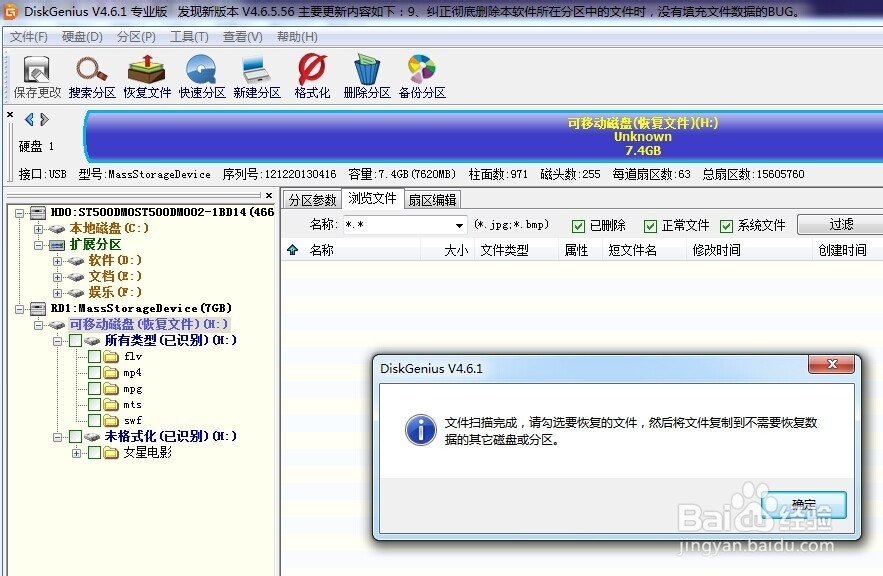Image resolution: width=883 pixels, height=576 pixels.
Task: Click the HD0 hard disk icon
Action: pyautogui.click(x=38, y=212)
